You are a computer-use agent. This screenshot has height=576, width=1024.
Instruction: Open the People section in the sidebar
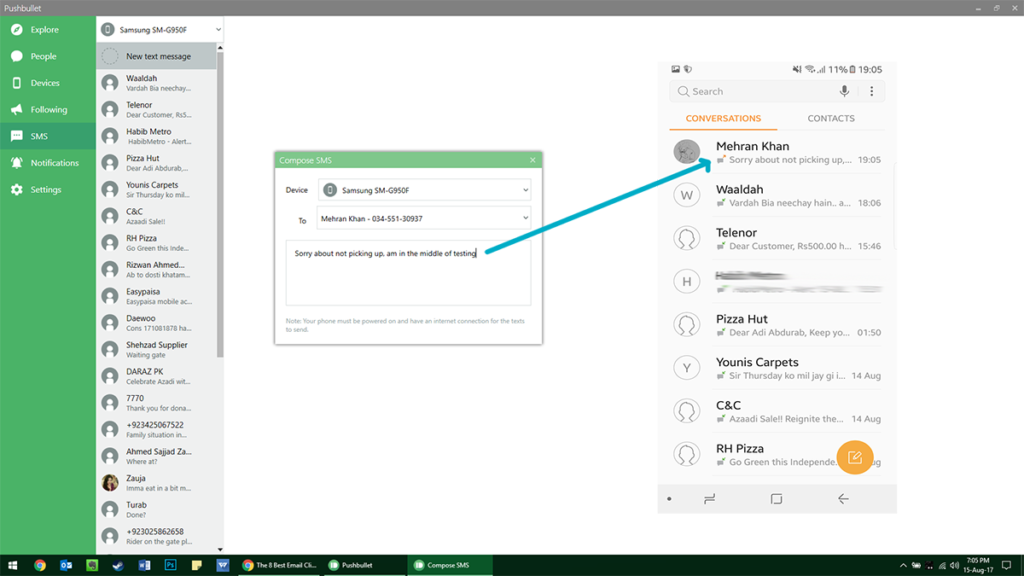point(40,56)
